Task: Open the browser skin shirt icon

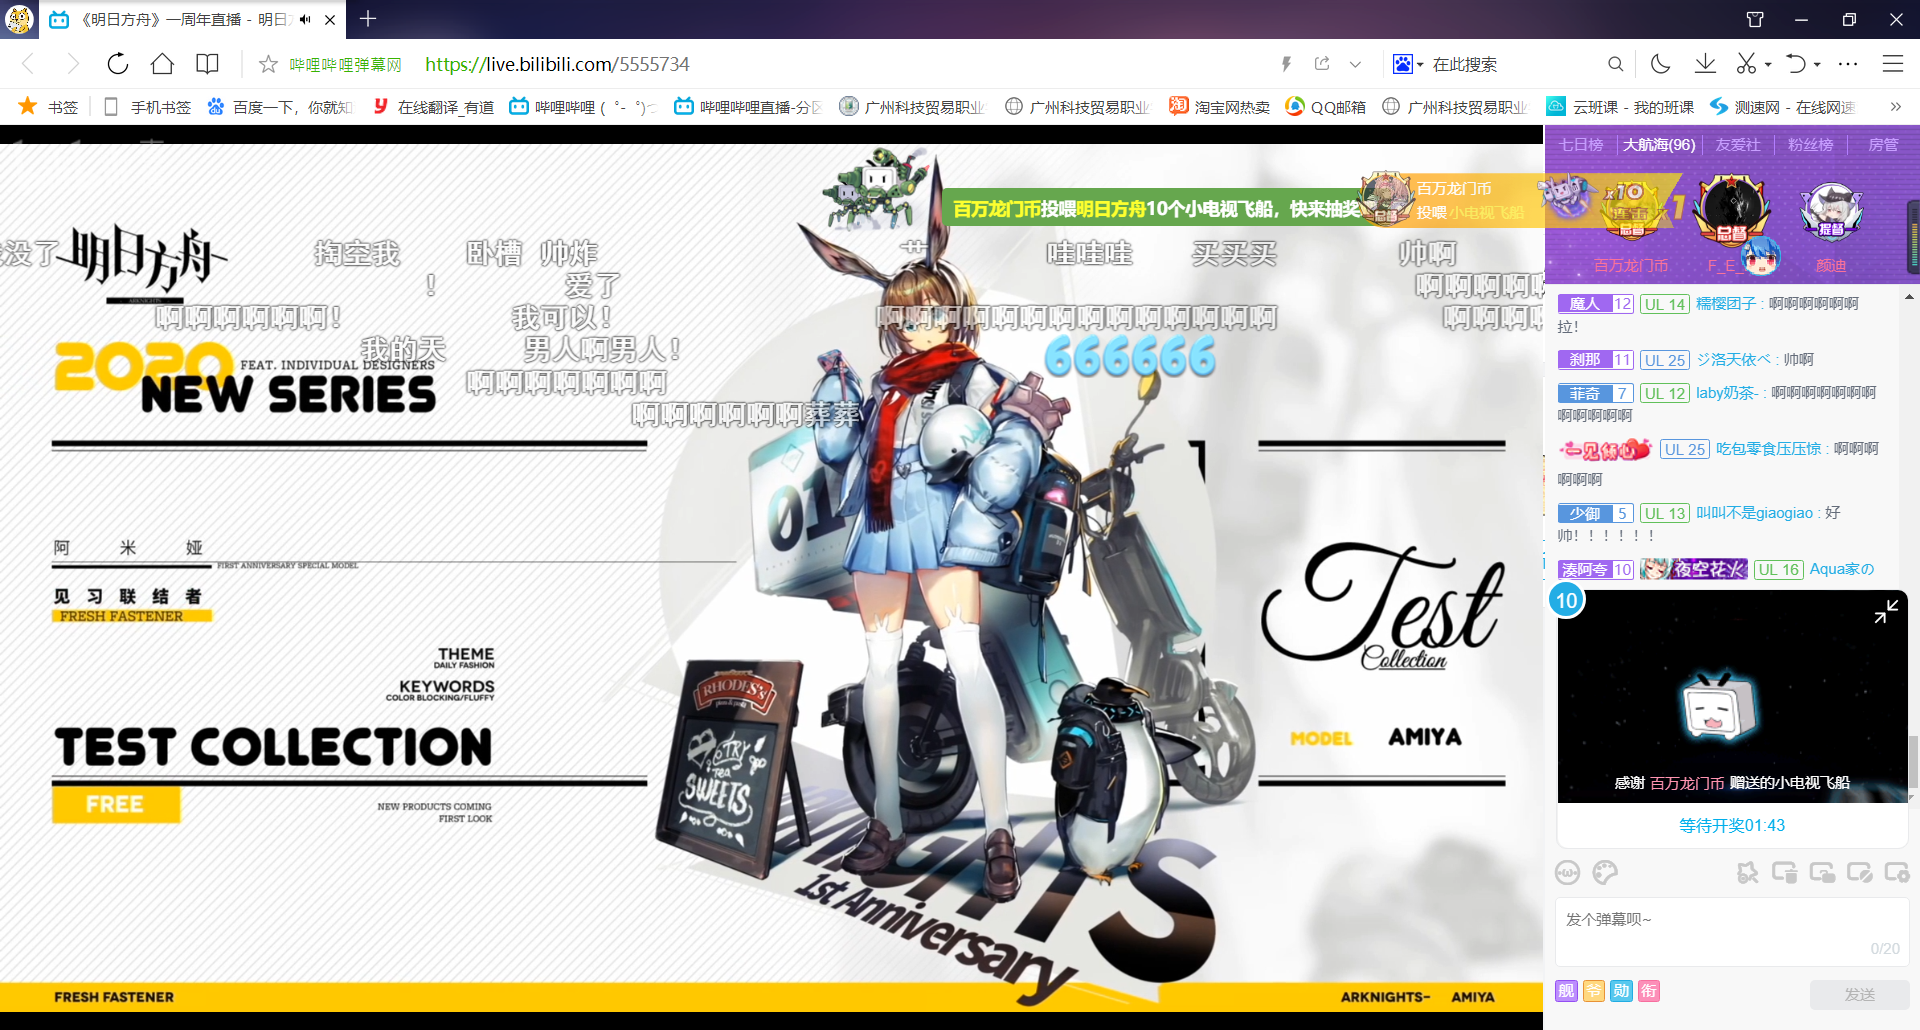Action: pos(1755,19)
